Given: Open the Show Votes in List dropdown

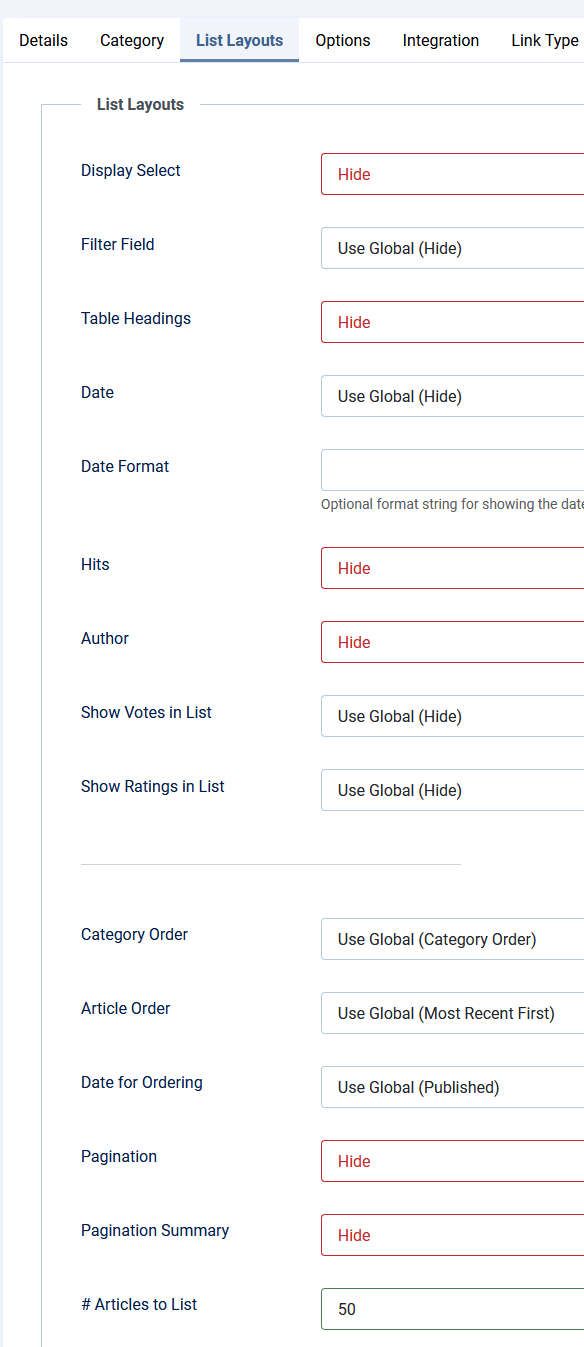Looking at the screenshot, I should point(450,716).
